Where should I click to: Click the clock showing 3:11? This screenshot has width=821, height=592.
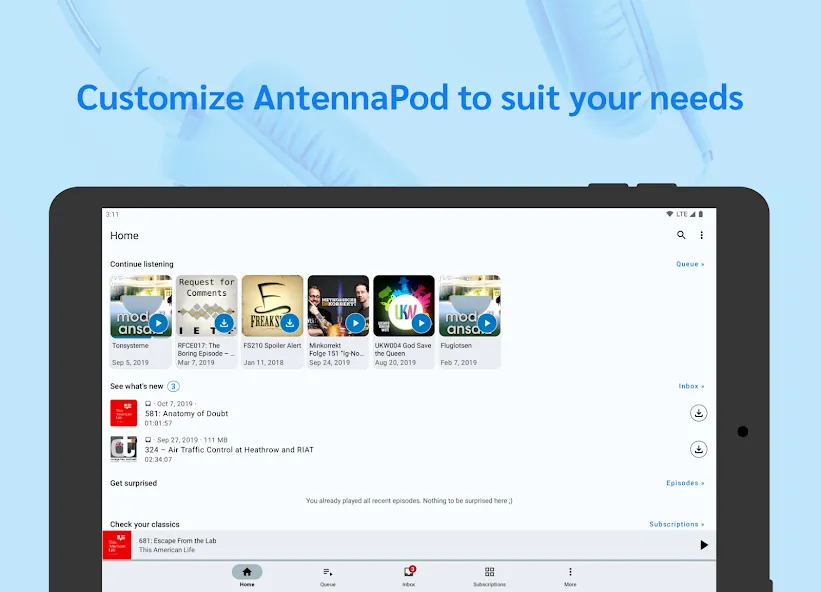112,214
